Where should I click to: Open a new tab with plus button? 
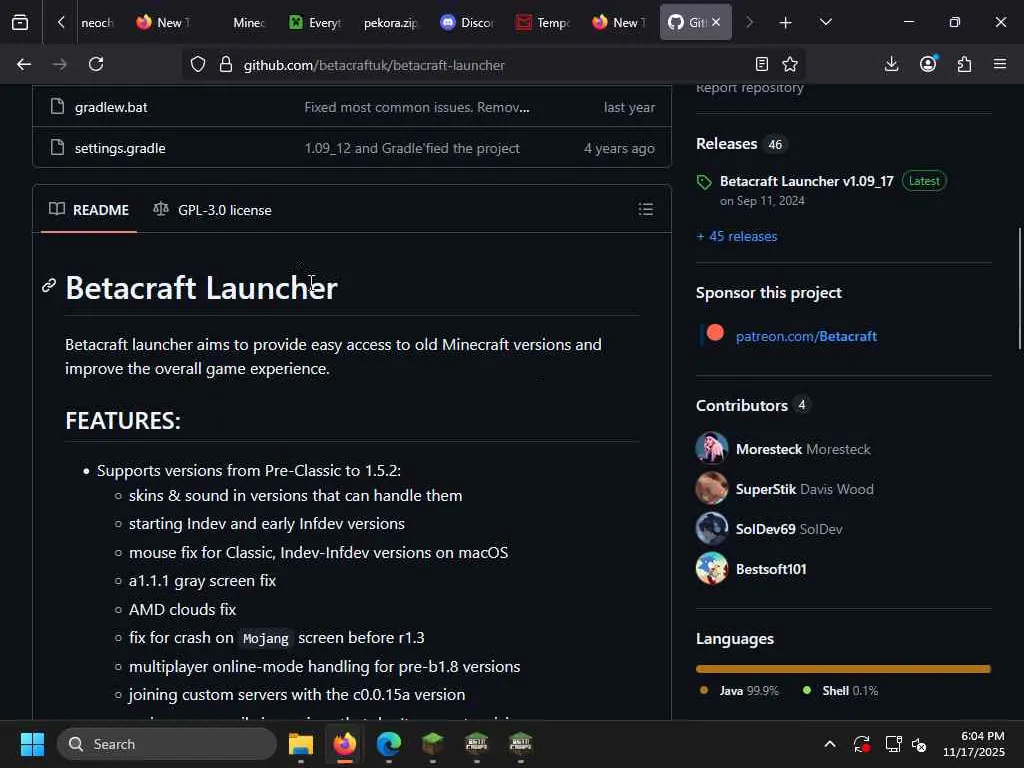coord(786,23)
